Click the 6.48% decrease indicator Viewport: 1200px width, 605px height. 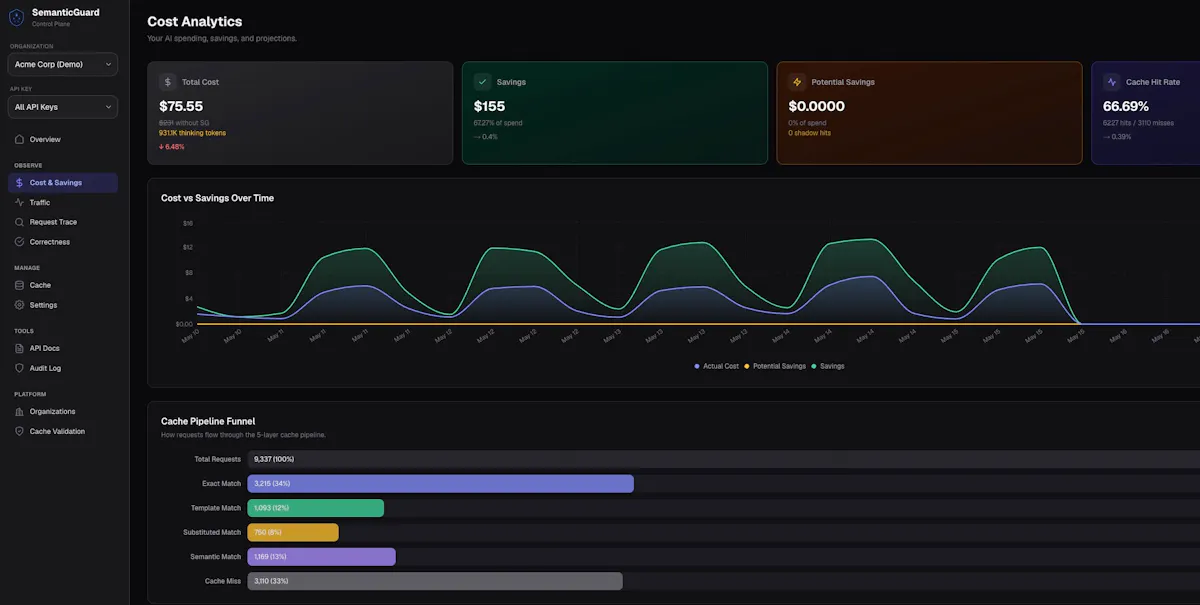click(172, 147)
